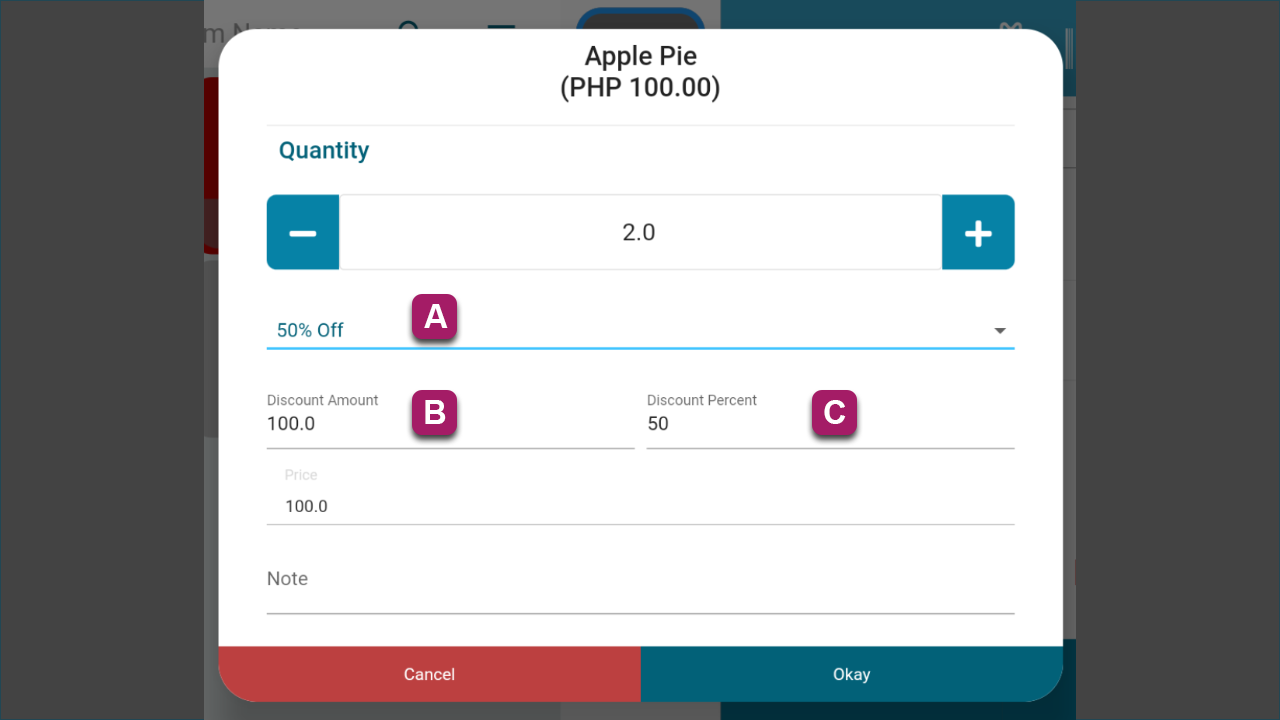1280x720 pixels.
Task: Click the search magnifier icon behind dialog
Action: point(408,27)
